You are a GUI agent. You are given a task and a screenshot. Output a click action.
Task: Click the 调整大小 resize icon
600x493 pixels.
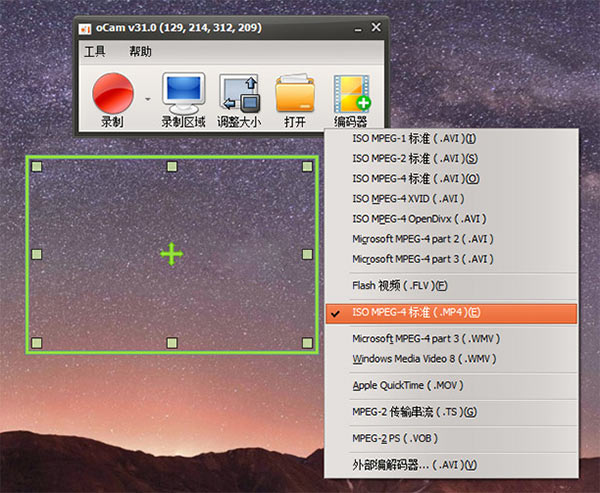tap(239, 100)
